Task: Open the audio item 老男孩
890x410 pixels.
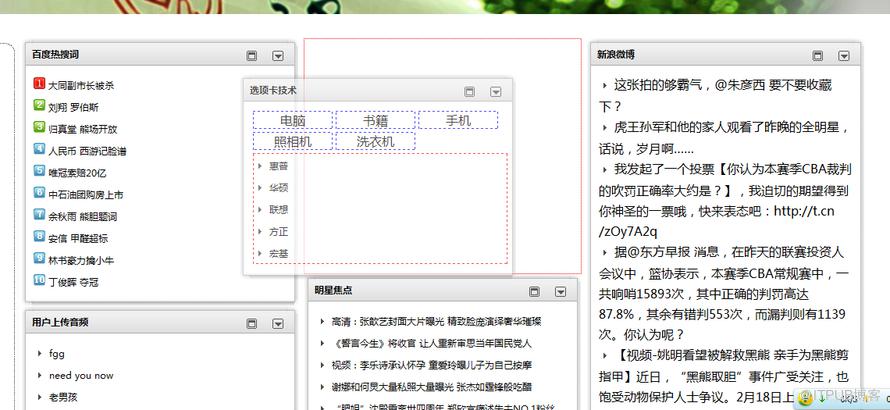Action: [63, 398]
